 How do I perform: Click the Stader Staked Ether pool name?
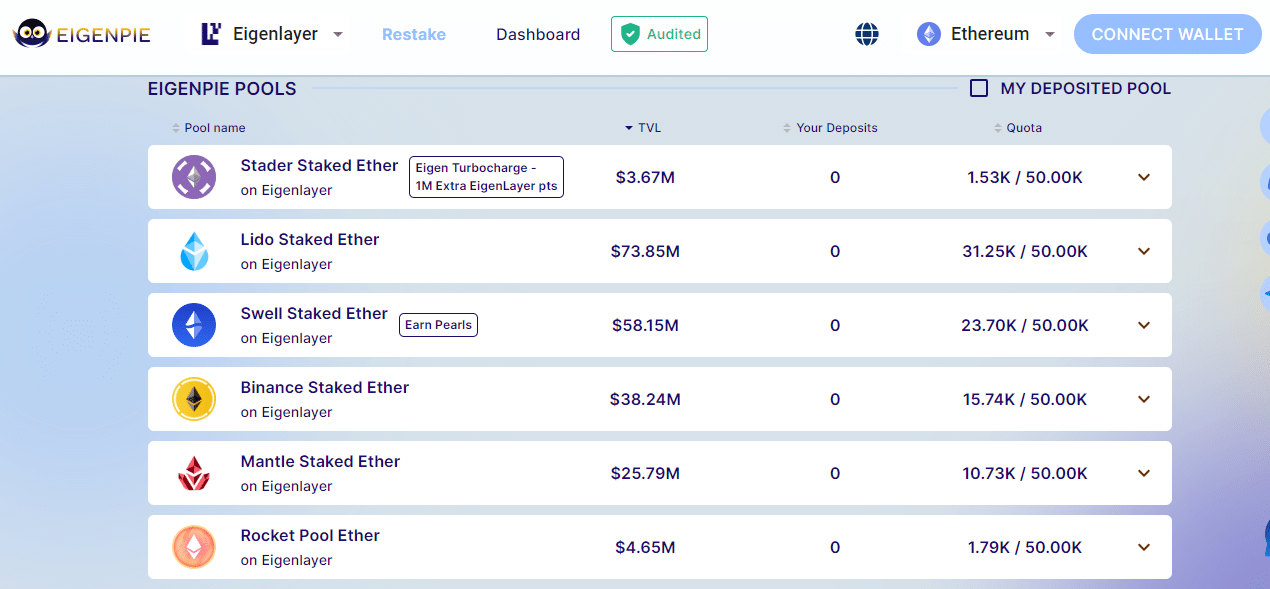point(319,166)
